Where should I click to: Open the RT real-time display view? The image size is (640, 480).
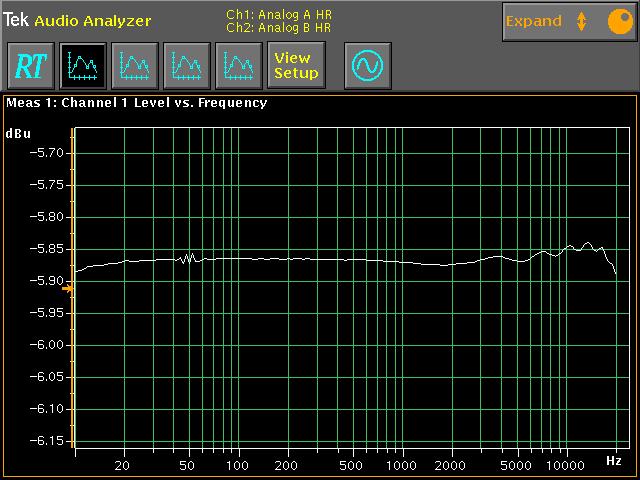tap(29, 66)
